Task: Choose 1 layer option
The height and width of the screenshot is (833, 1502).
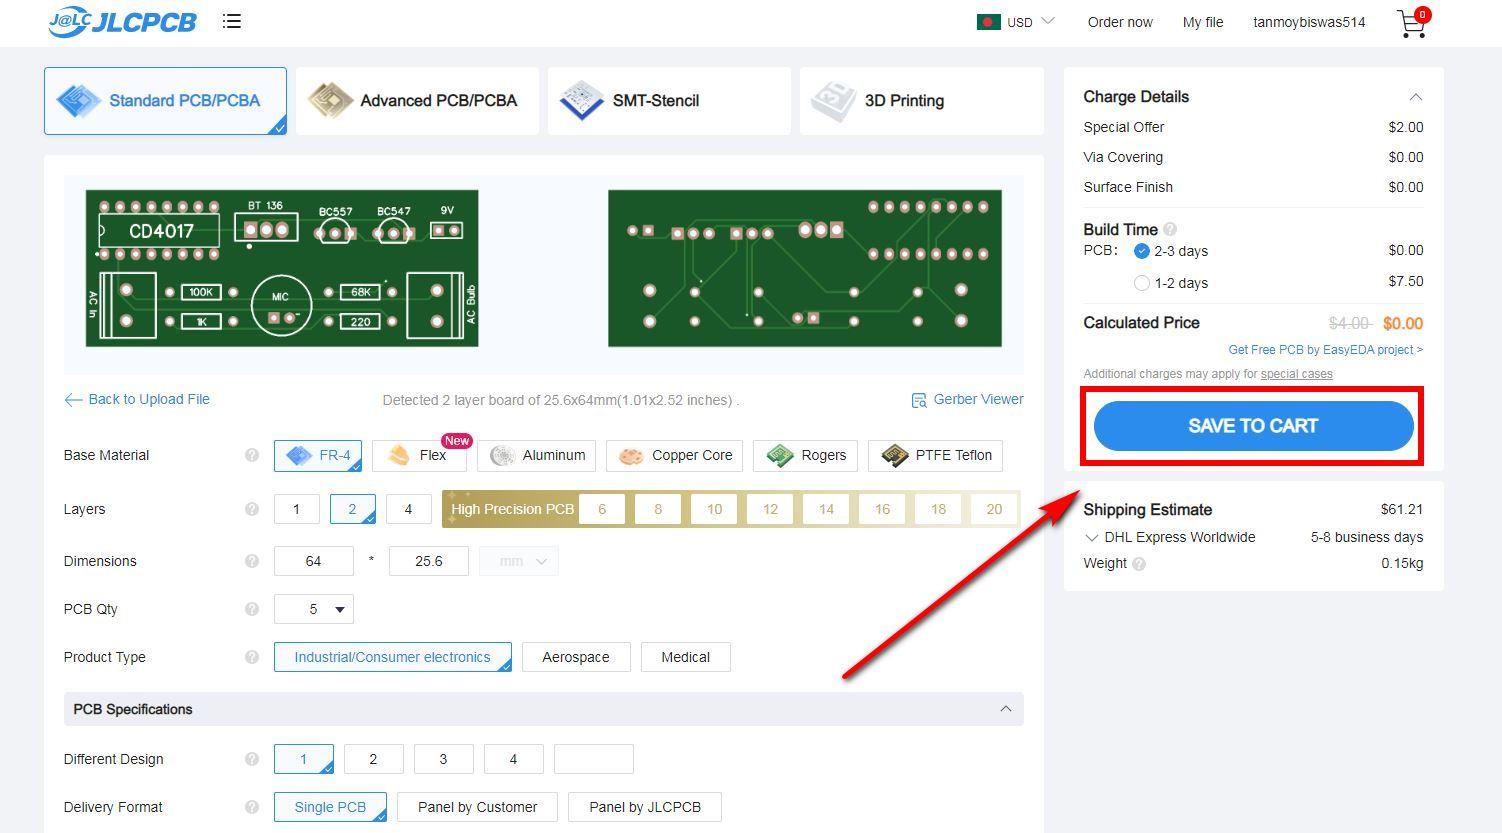Action: 296,509
